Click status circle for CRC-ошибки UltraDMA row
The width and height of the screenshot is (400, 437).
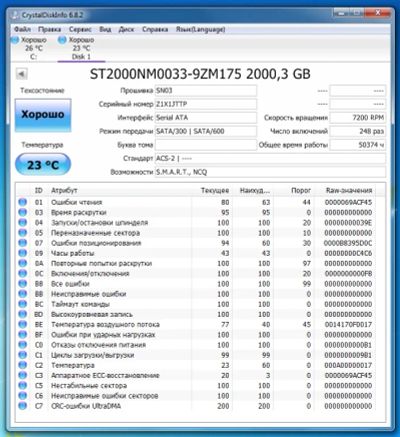(x=22, y=406)
